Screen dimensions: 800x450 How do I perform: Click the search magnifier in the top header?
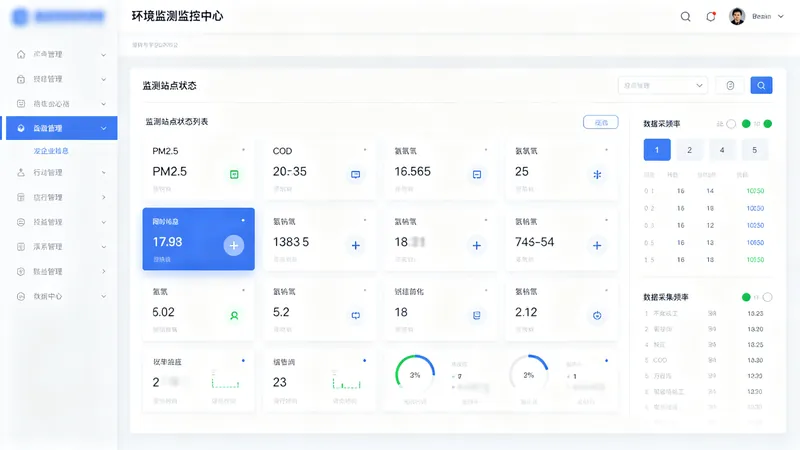(x=685, y=16)
